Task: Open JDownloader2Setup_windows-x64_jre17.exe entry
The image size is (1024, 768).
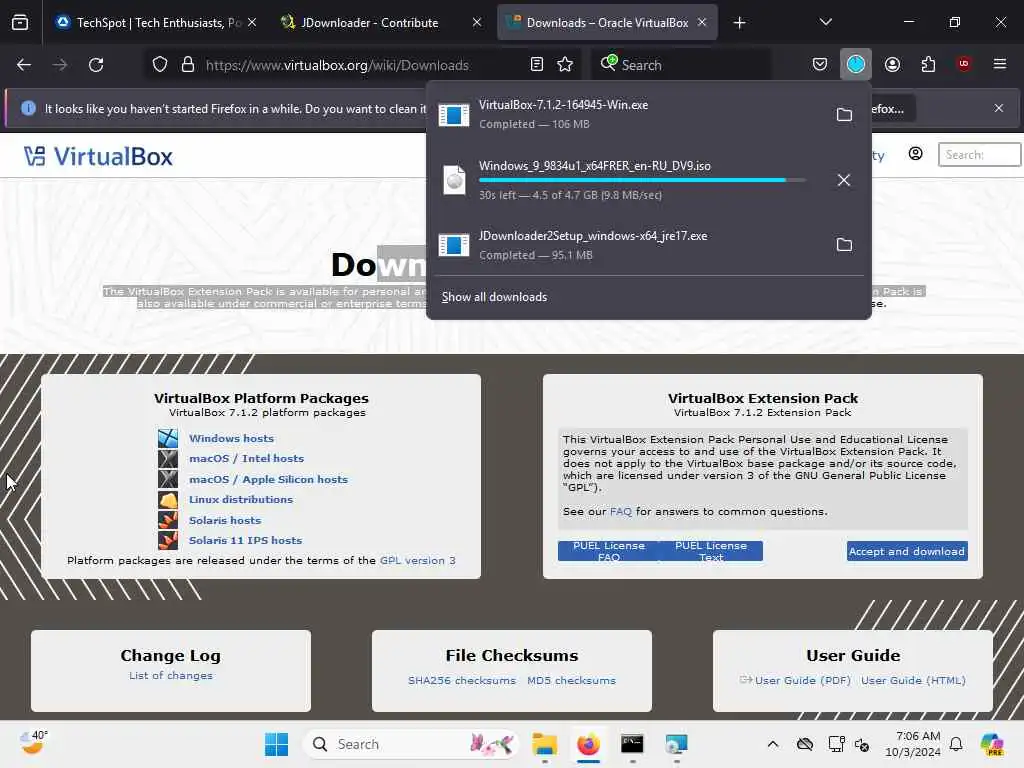Action: tap(627, 244)
